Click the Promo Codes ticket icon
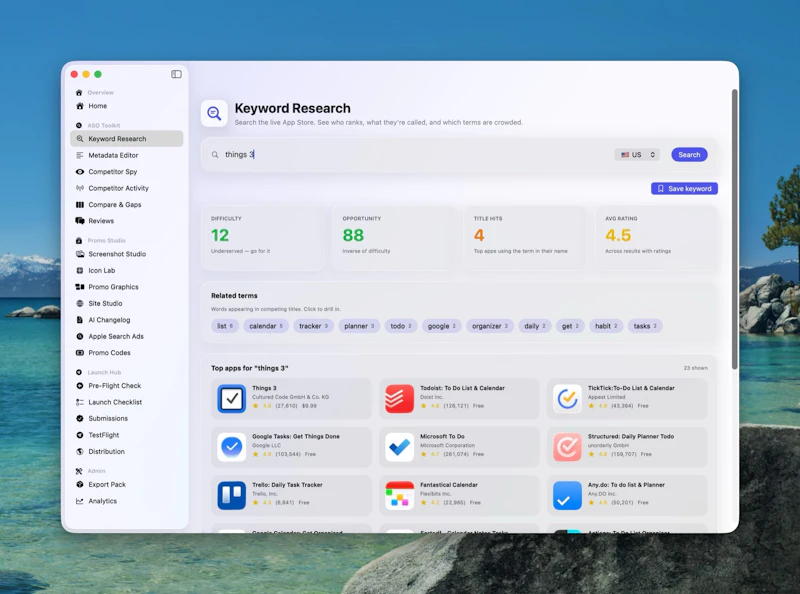The width and height of the screenshot is (800, 594). pos(80,353)
